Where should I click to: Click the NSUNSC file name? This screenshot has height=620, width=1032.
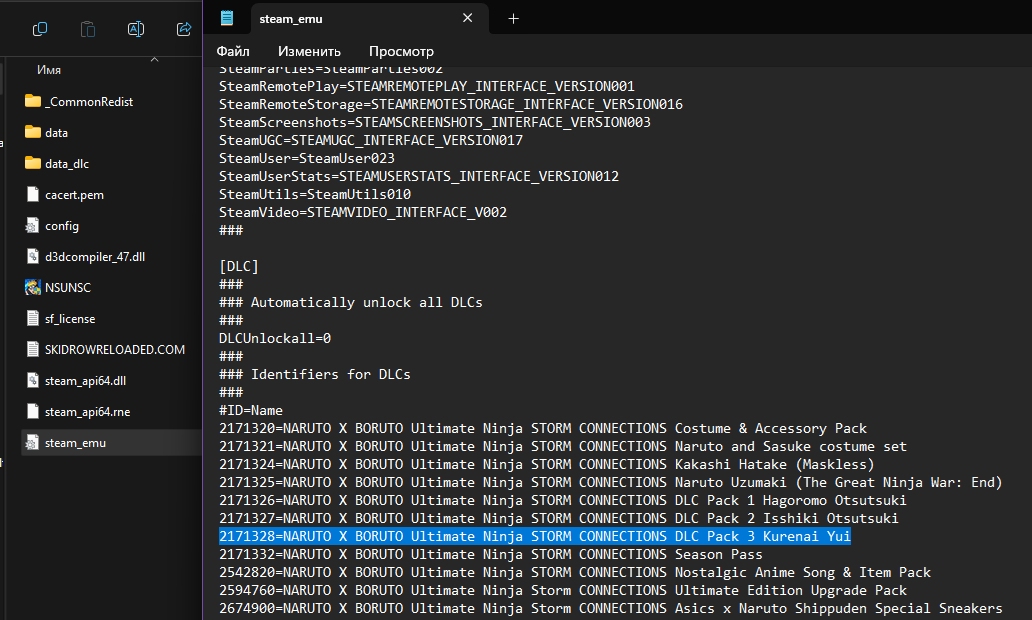coord(68,288)
